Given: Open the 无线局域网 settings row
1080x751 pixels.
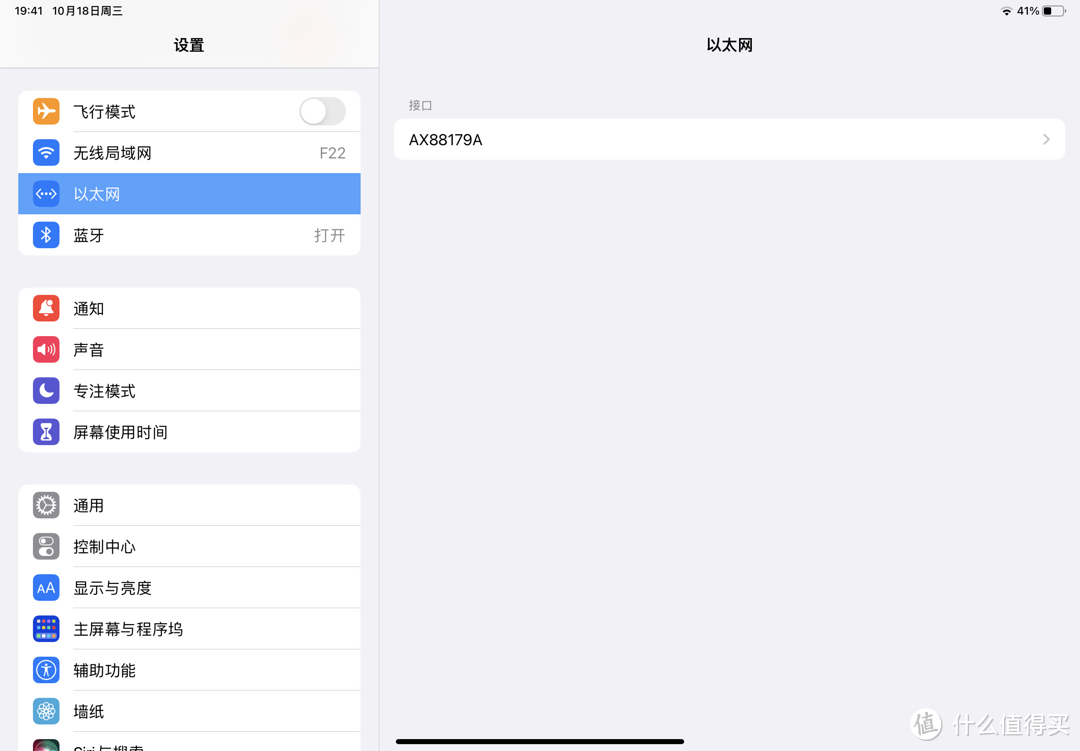Looking at the screenshot, I should coord(189,152).
